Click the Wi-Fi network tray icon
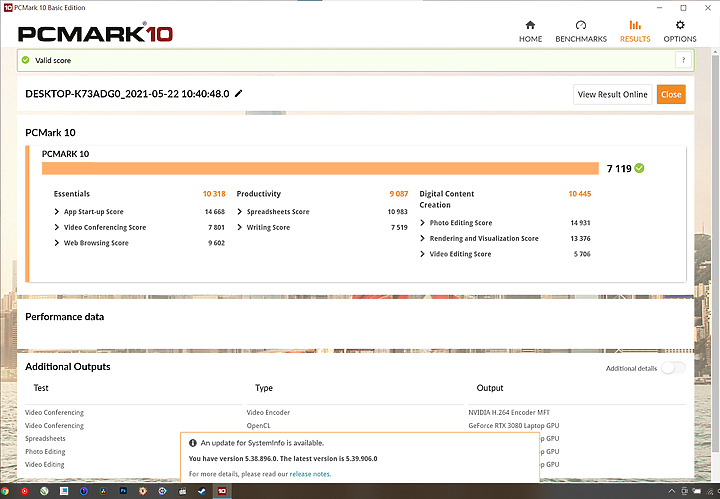Screen dimensions: 720x499 point(710,491)
